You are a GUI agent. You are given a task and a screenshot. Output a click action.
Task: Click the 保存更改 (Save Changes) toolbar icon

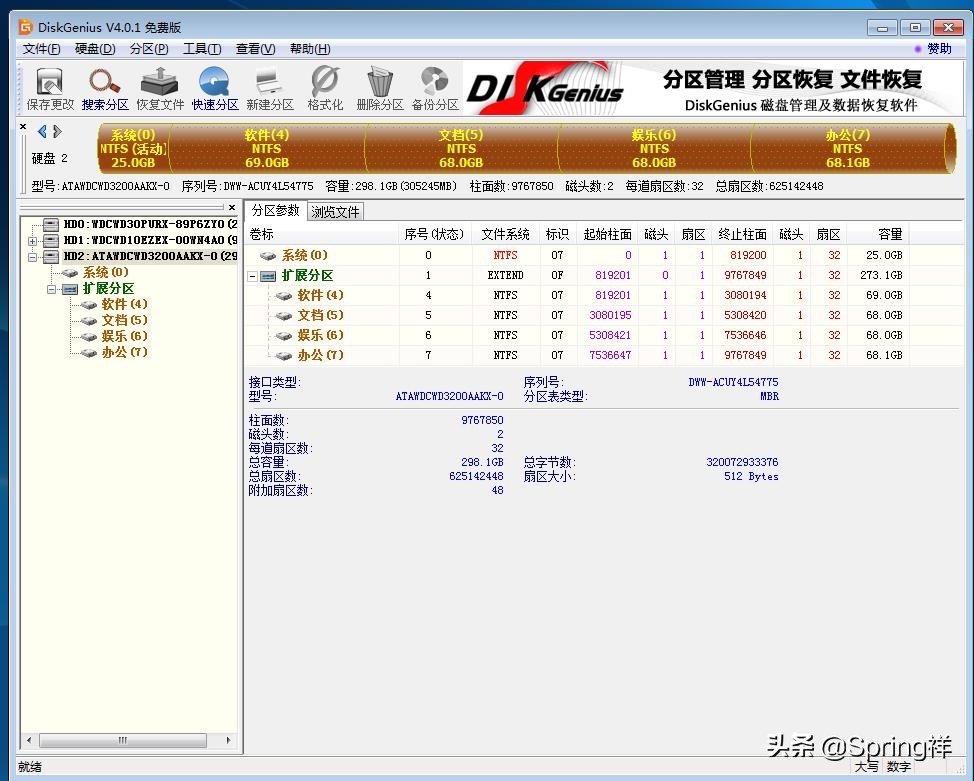pos(49,87)
